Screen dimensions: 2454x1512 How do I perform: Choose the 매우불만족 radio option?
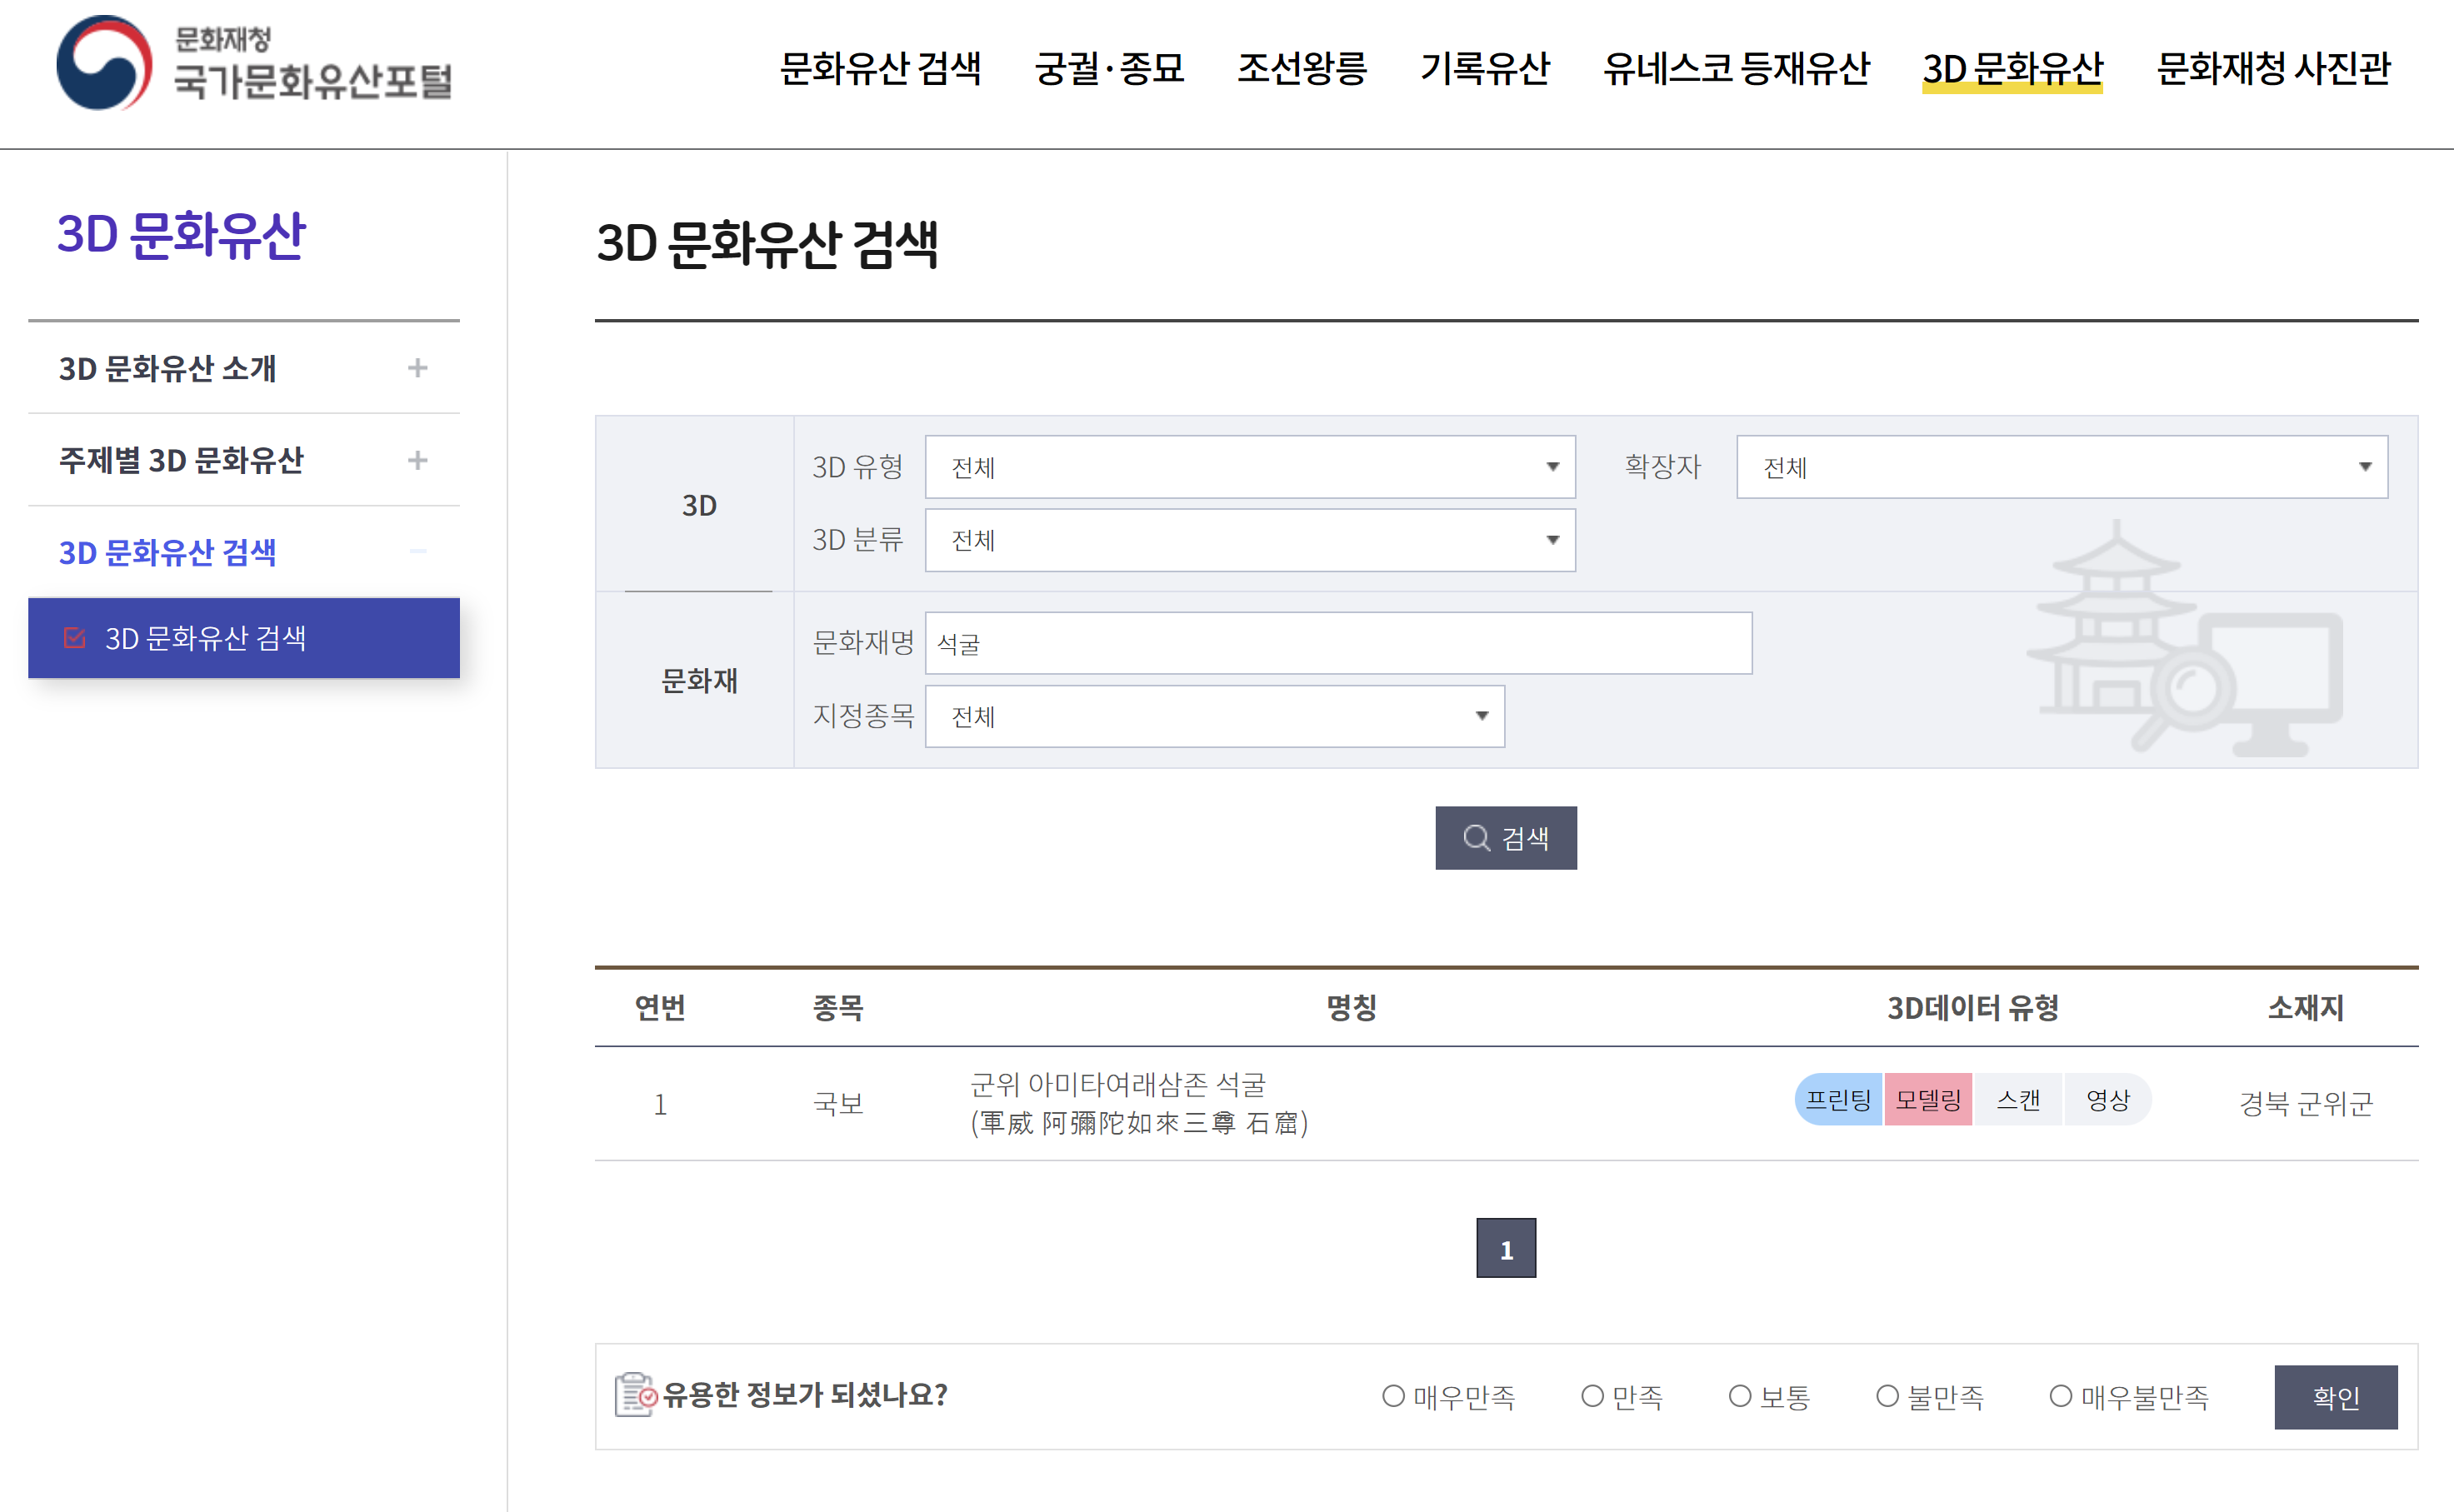tap(2061, 1396)
